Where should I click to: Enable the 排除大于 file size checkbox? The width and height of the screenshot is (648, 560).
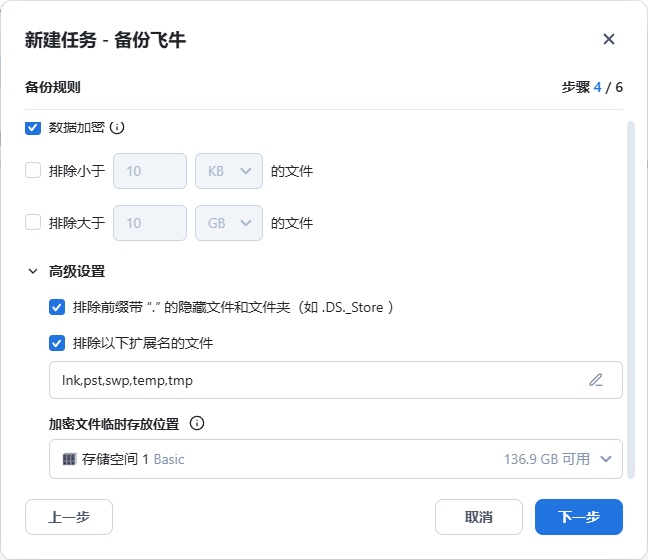(x=33, y=223)
